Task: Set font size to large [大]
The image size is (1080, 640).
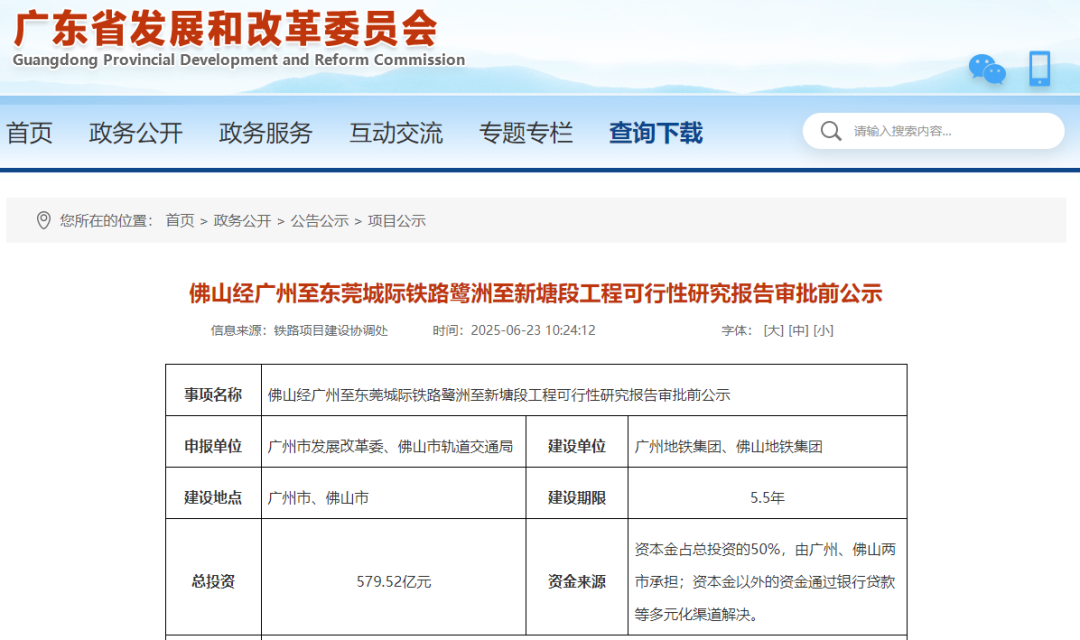Action: point(773,331)
